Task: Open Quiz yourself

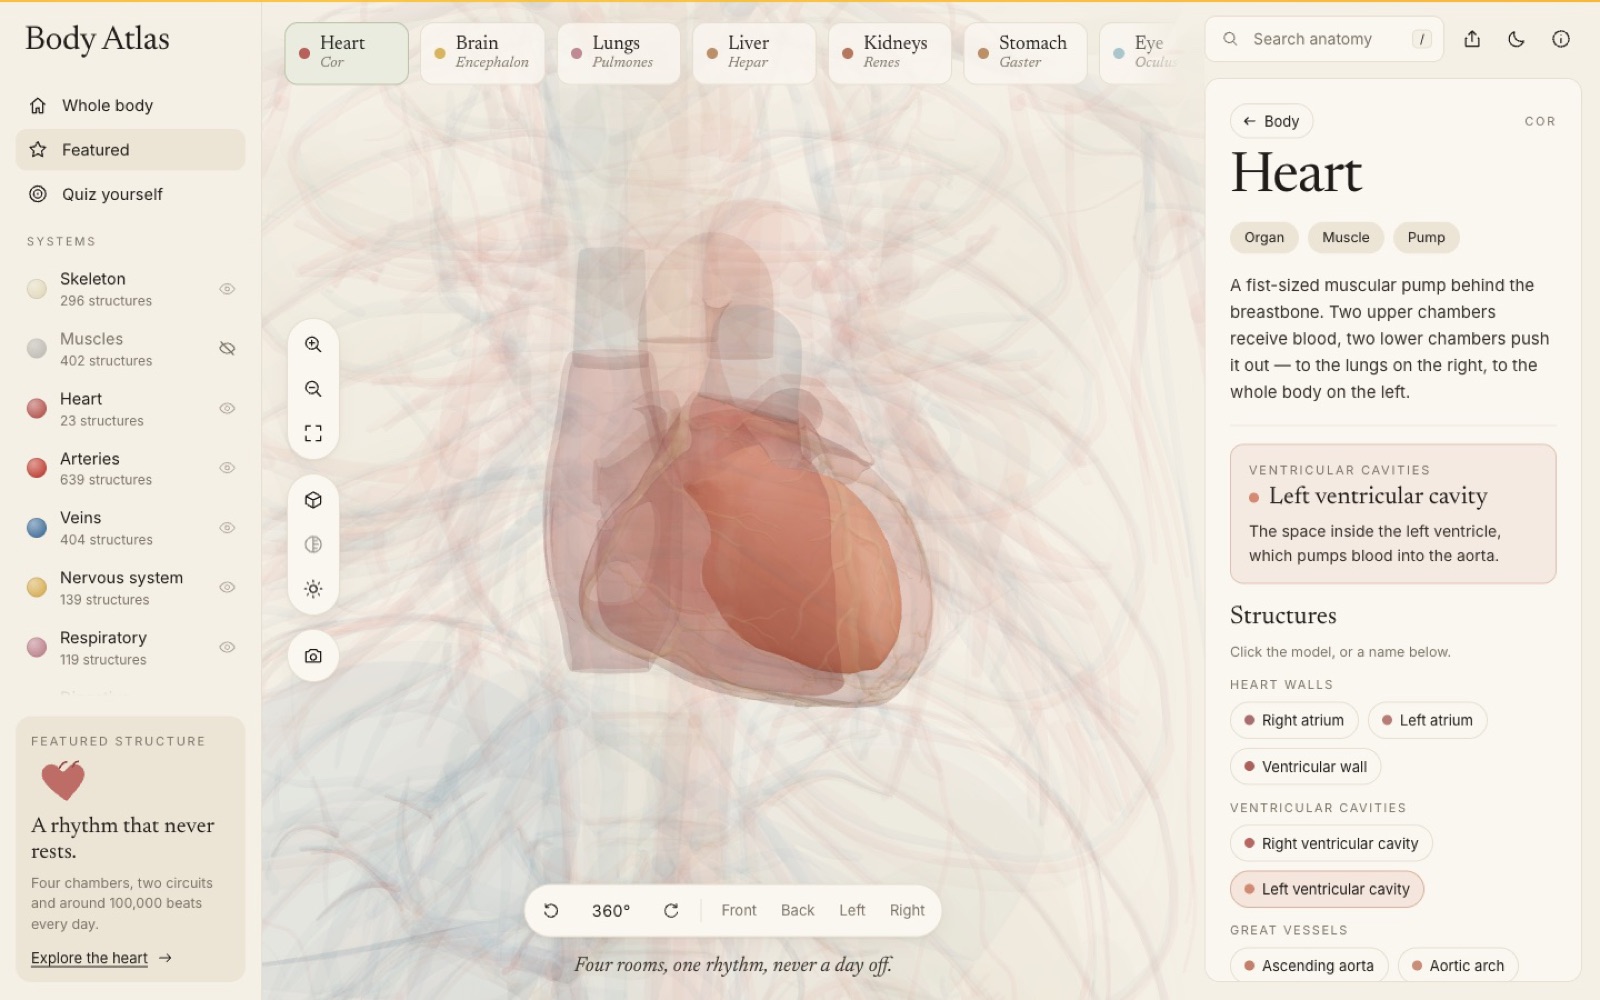Action: (130, 194)
